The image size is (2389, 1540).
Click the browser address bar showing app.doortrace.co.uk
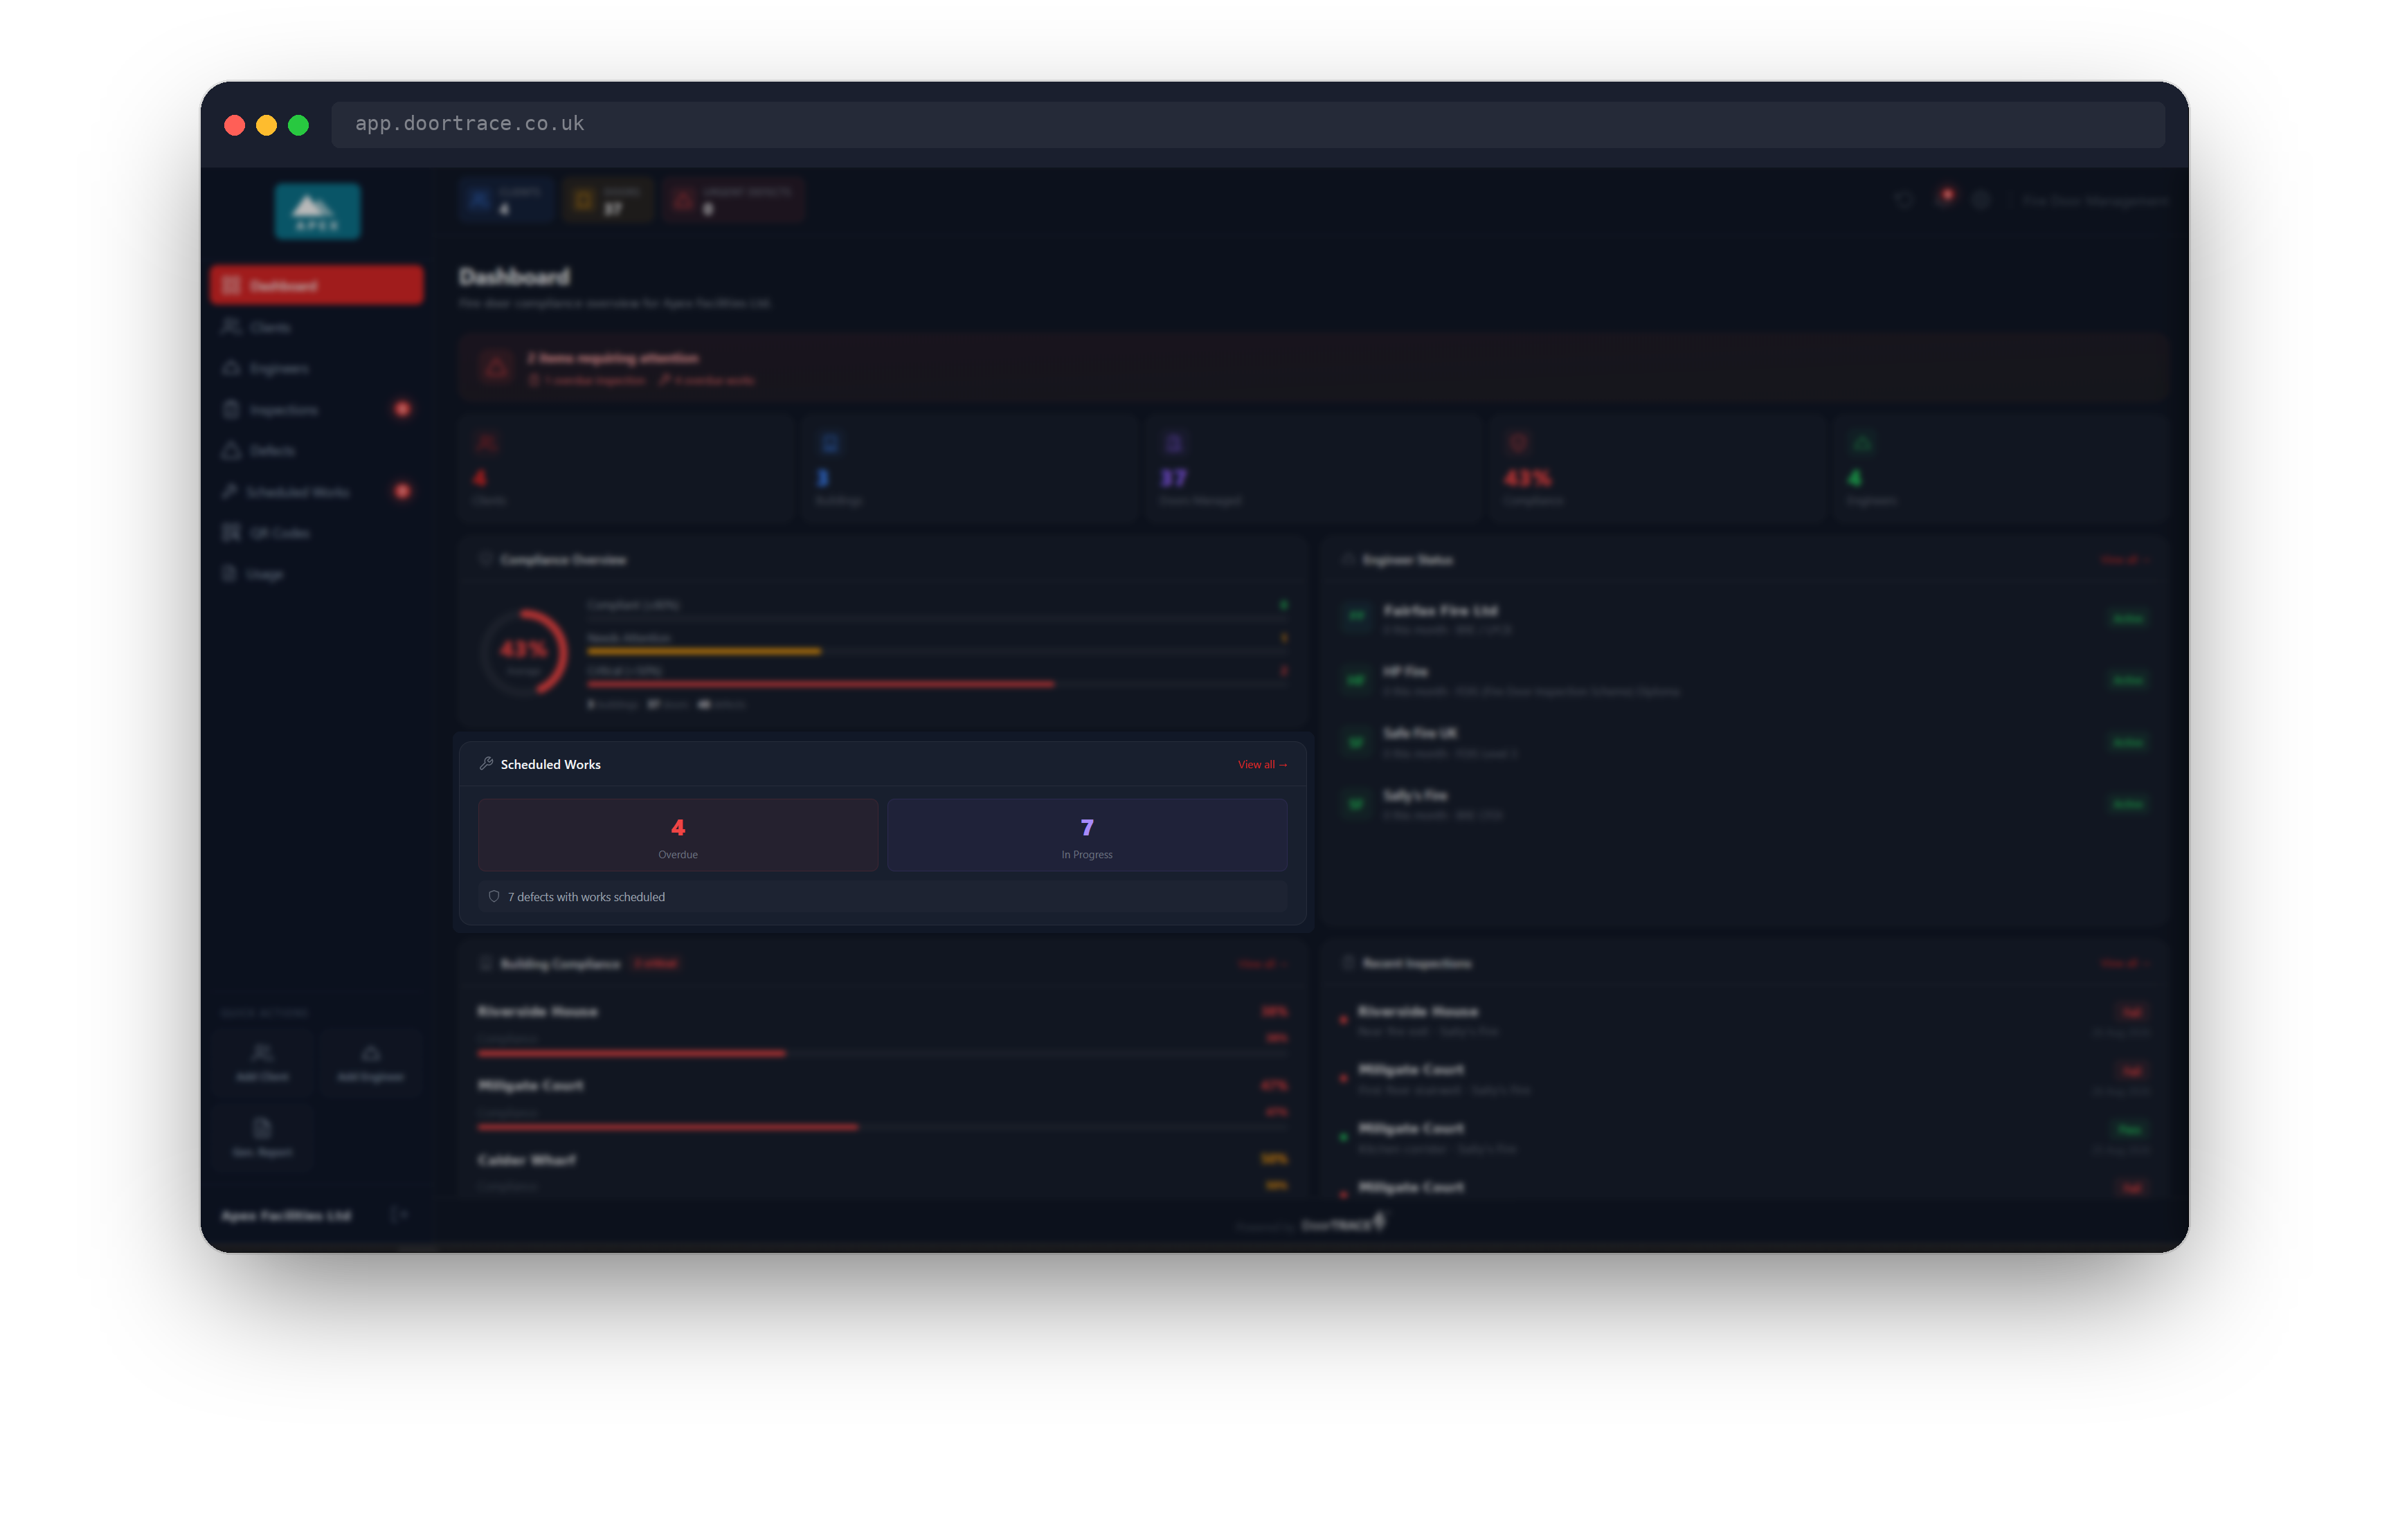point(1248,124)
